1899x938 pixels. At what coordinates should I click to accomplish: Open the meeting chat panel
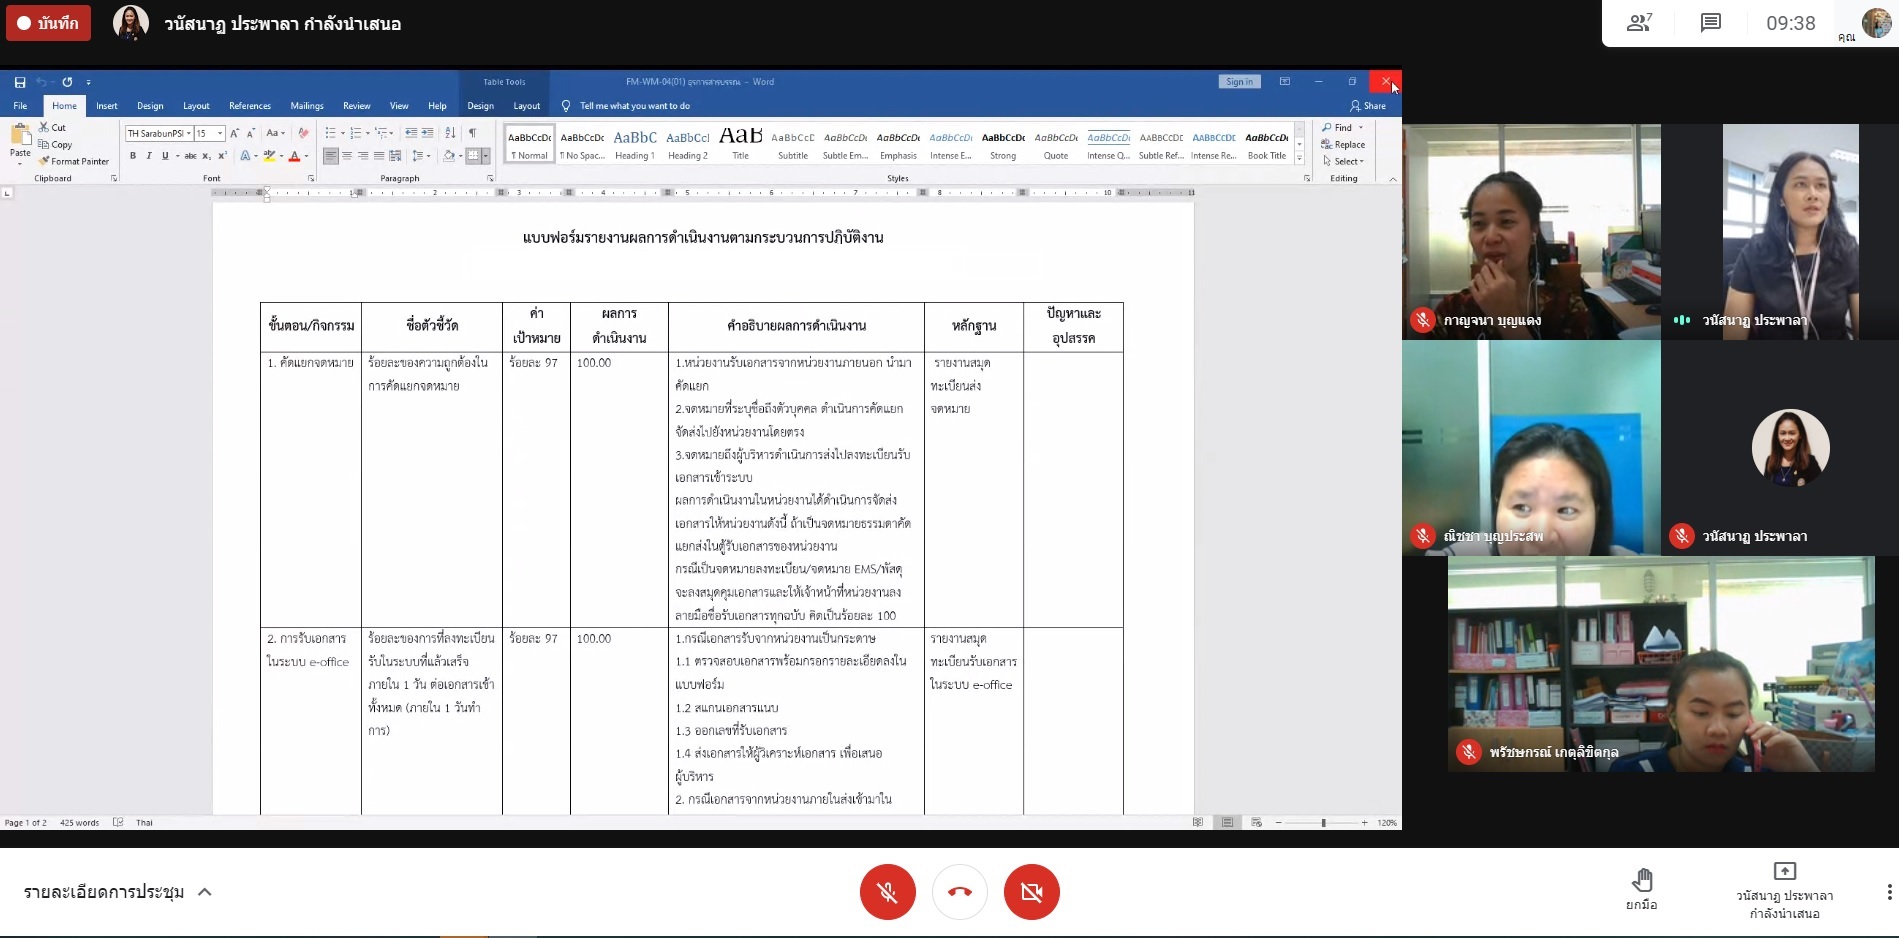click(1711, 23)
